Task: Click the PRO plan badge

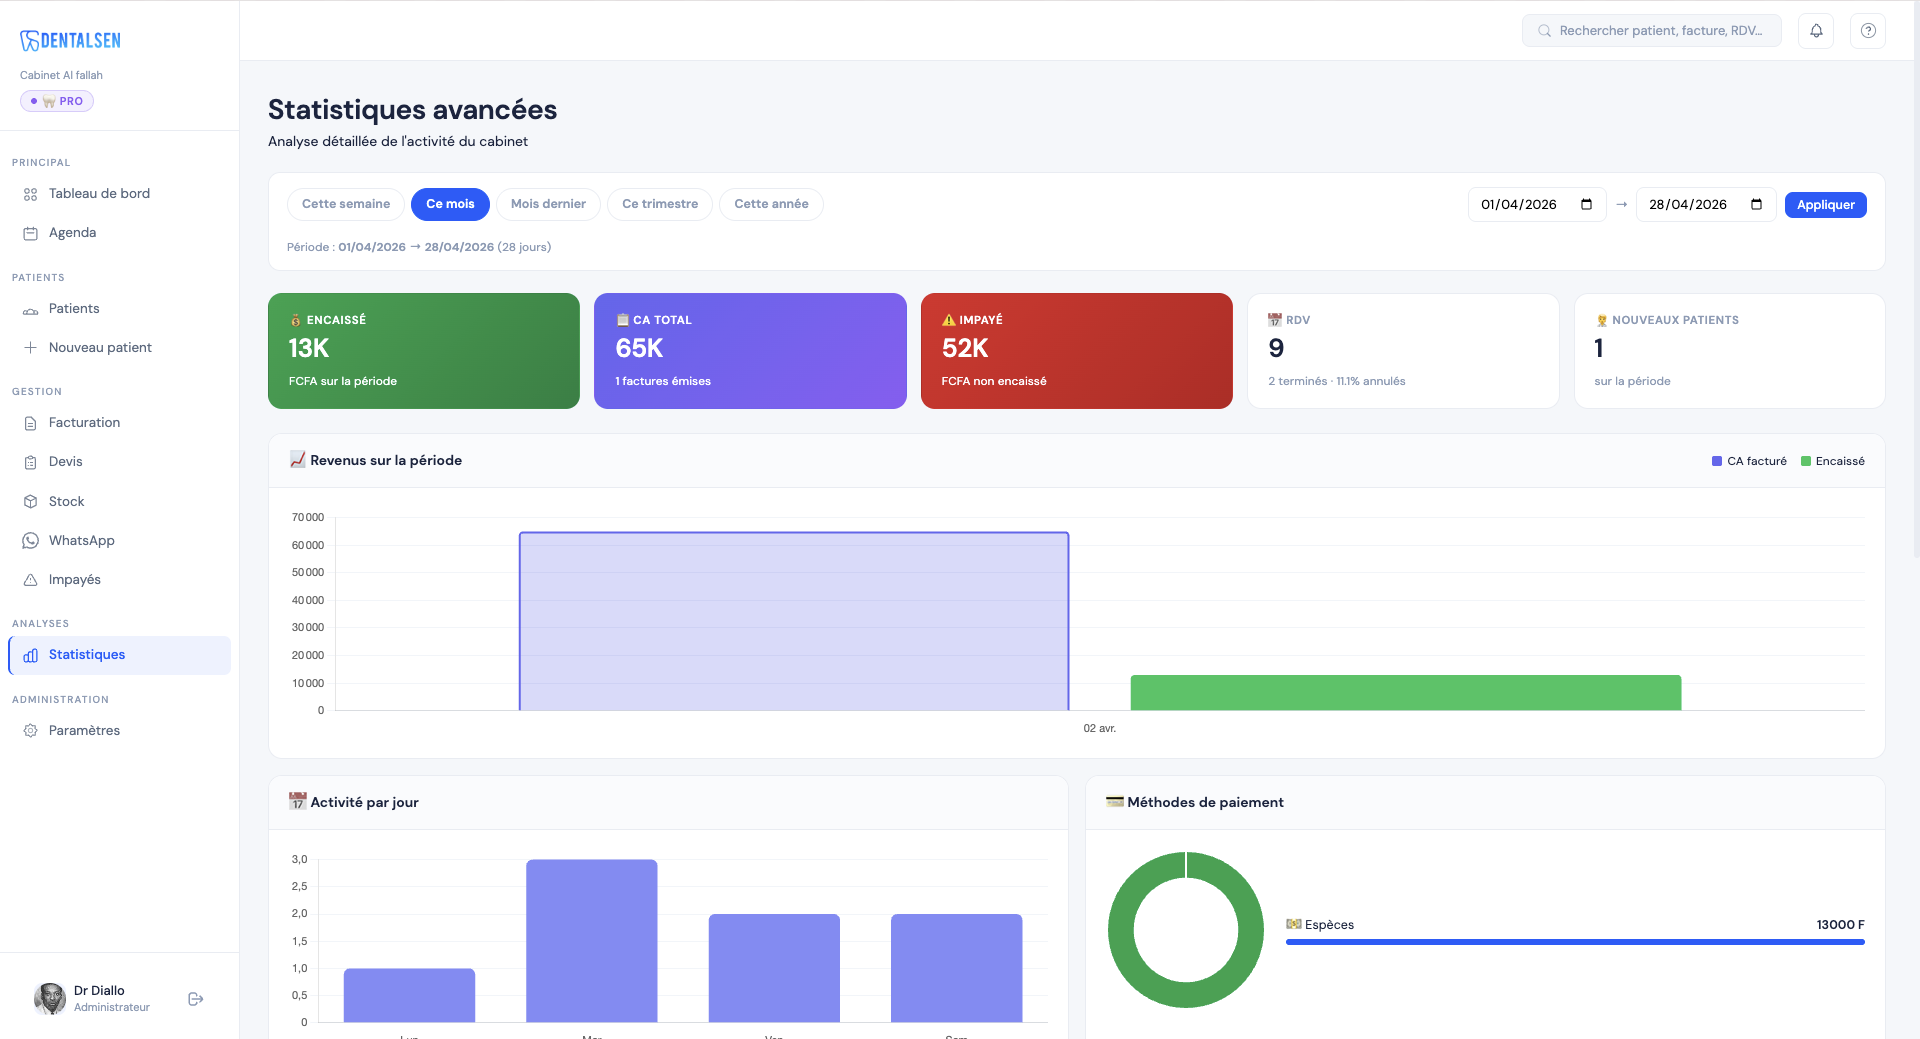Action: click(x=57, y=101)
